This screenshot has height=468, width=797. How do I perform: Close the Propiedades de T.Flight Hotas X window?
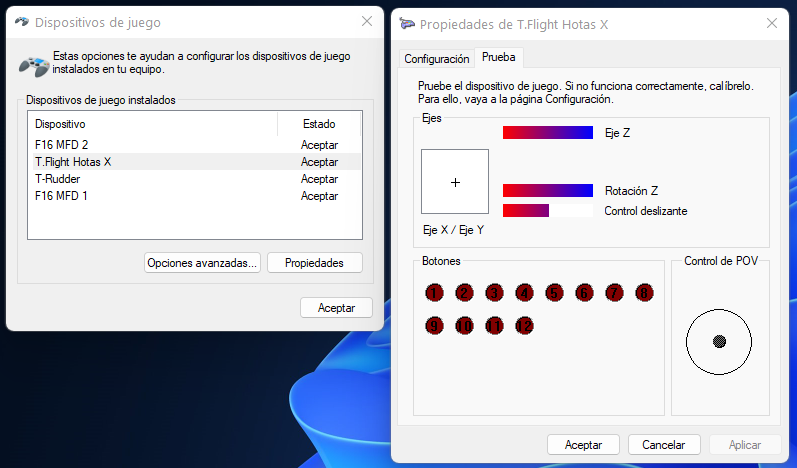click(x=772, y=23)
